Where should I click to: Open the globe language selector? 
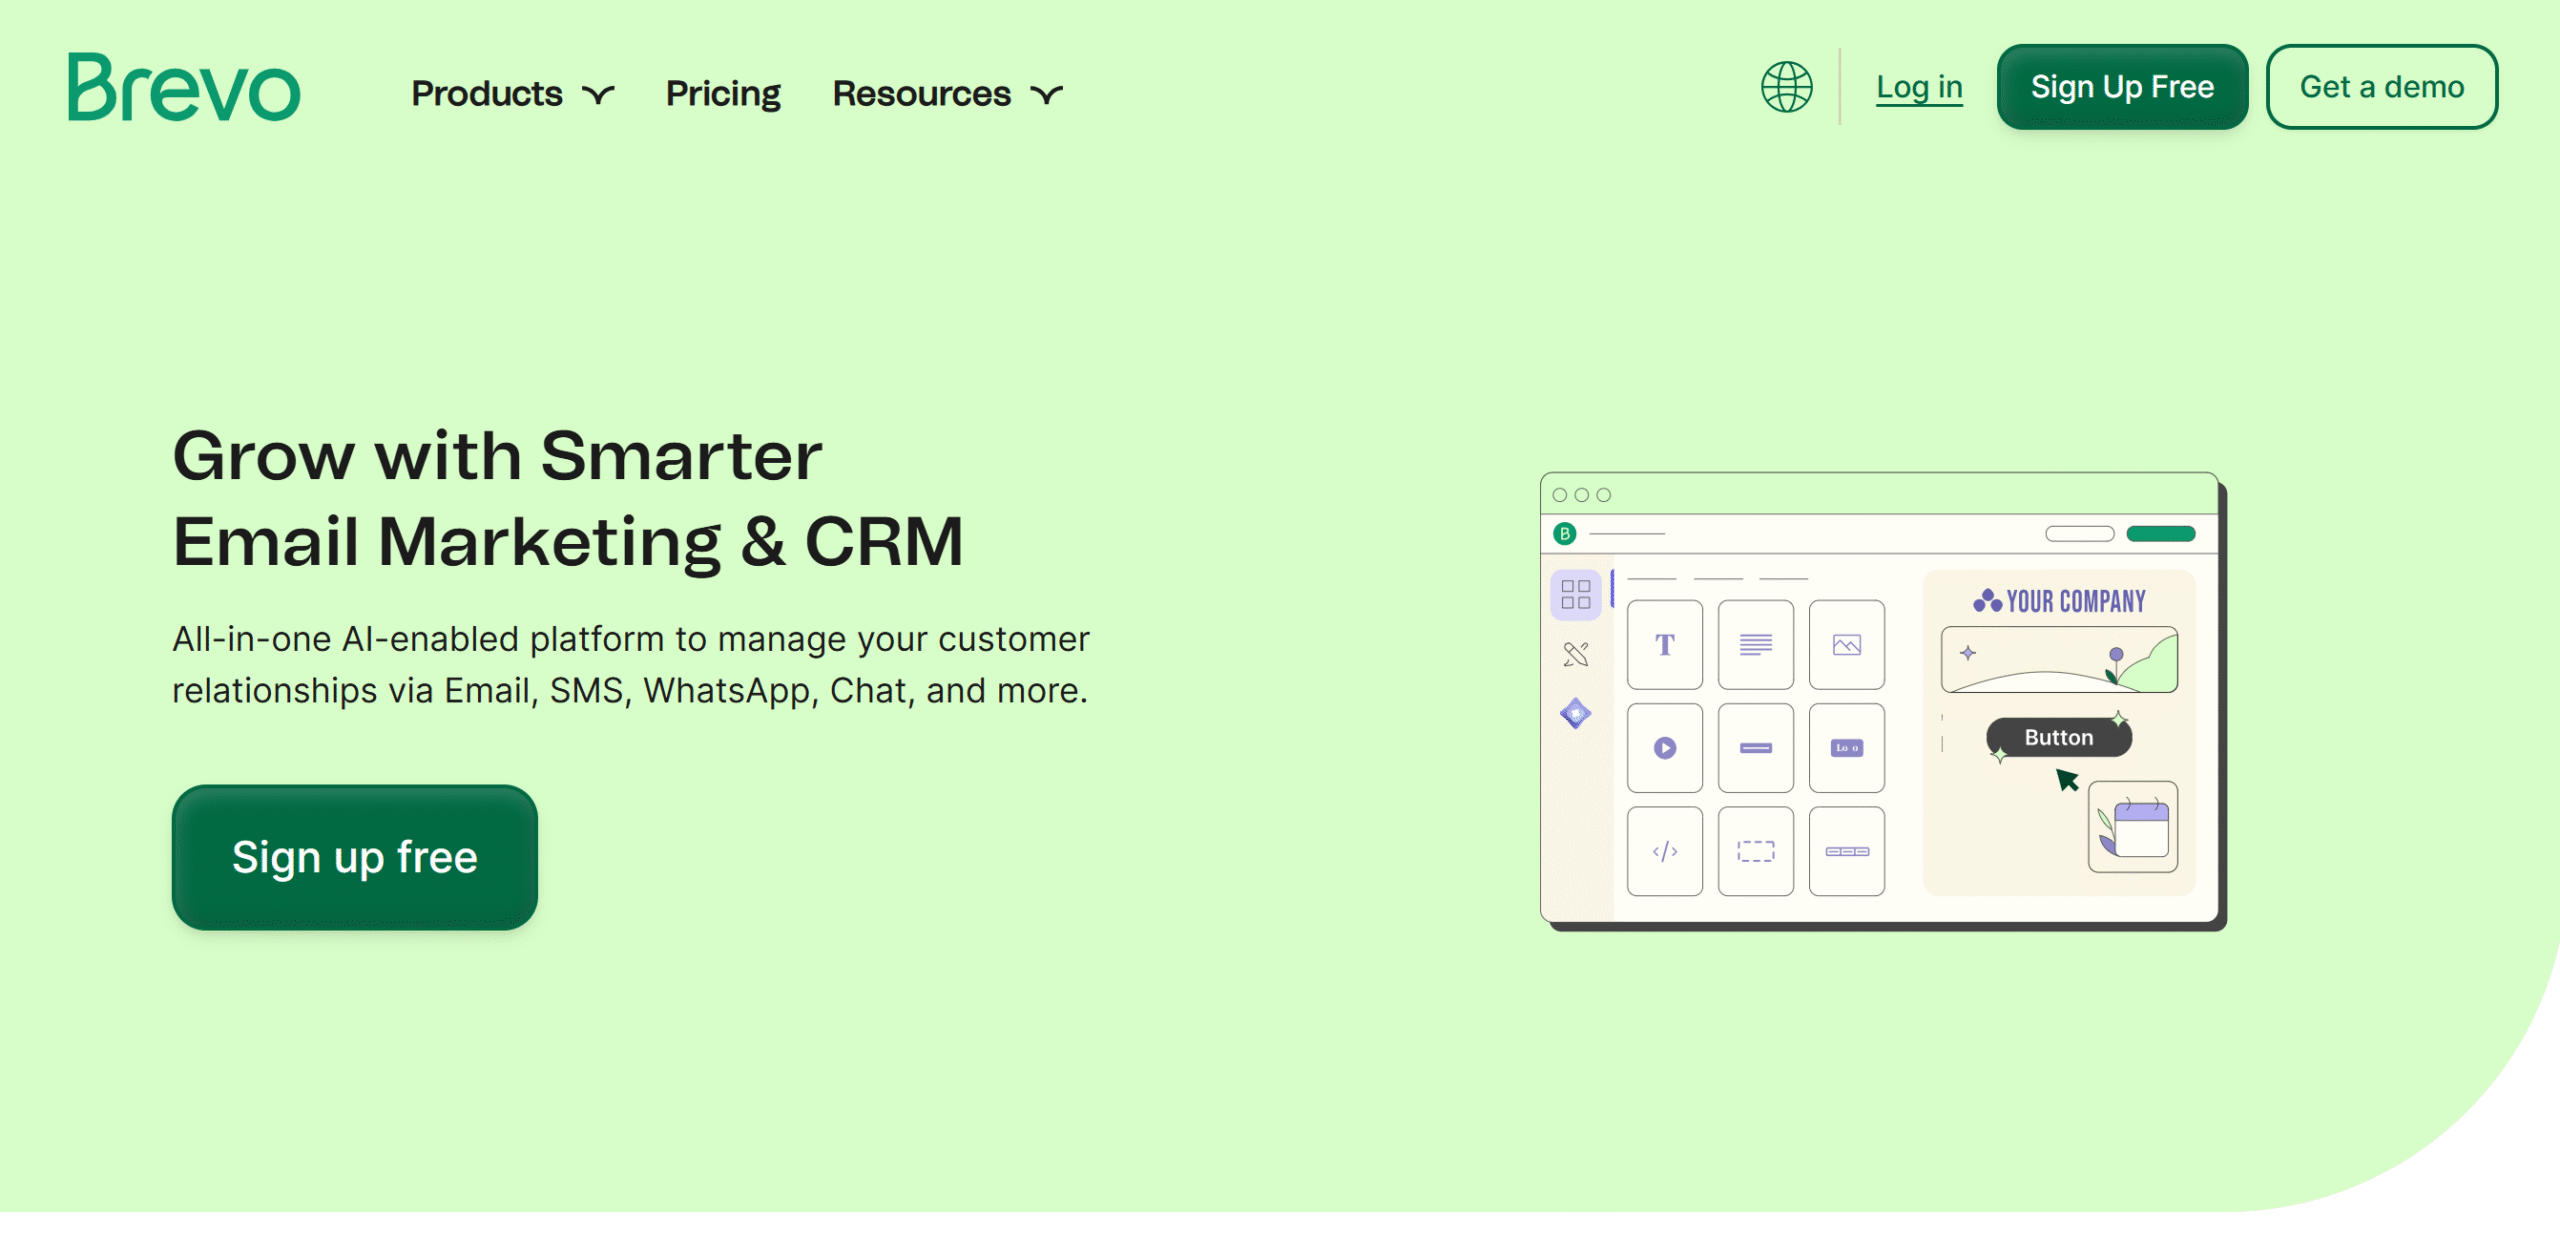(1786, 87)
